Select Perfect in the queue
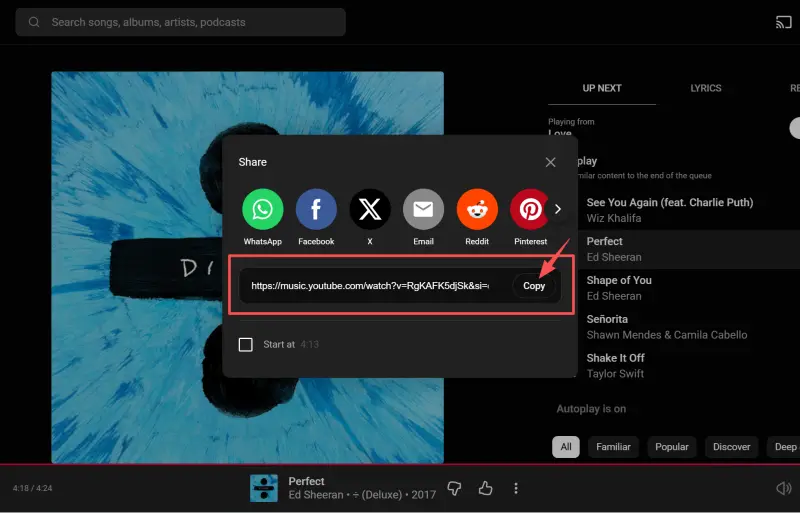The width and height of the screenshot is (800, 513). 689,249
